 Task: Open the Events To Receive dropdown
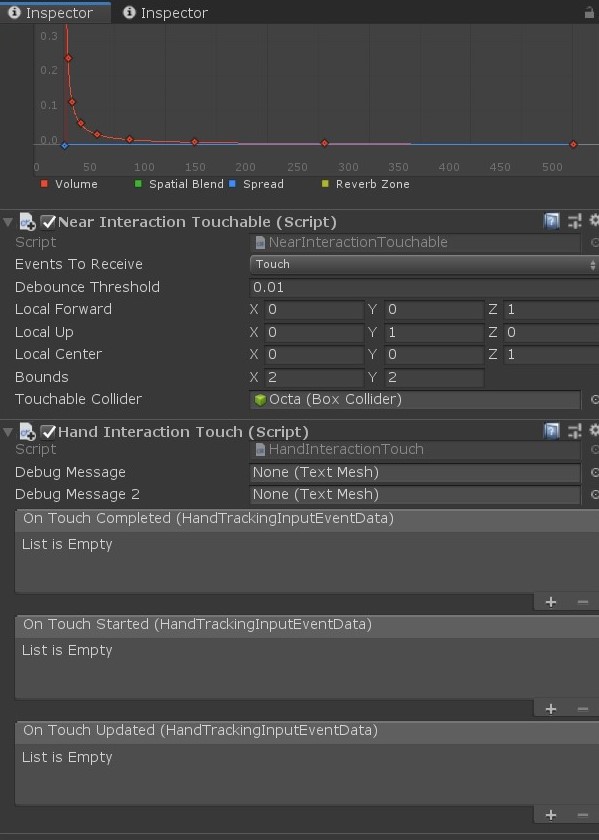[424, 265]
